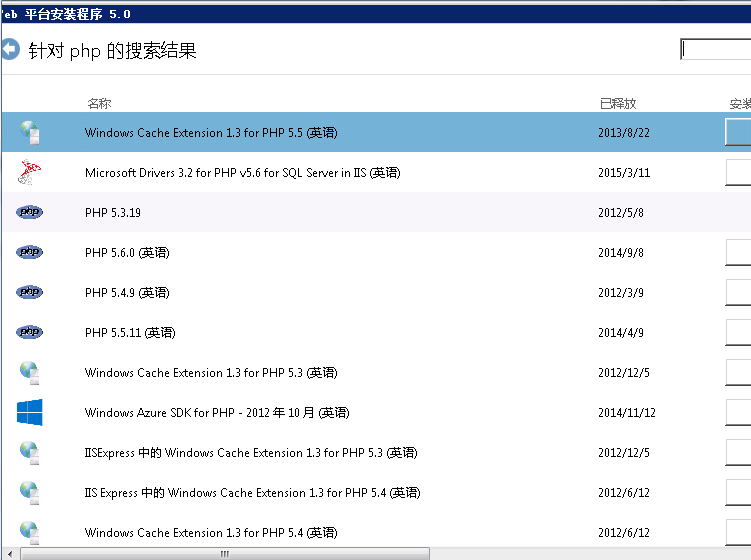This screenshot has width=751, height=560.
Task: Click add button for Windows Cache Extension PHP 5.4
Action: (738, 533)
